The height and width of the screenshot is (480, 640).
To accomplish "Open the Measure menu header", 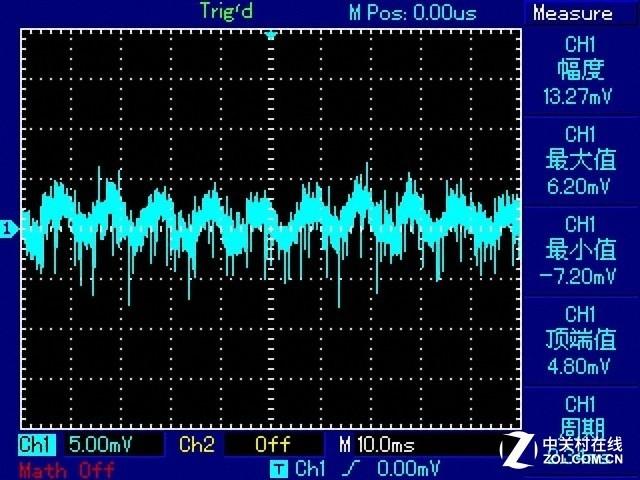I will coord(573,14).
